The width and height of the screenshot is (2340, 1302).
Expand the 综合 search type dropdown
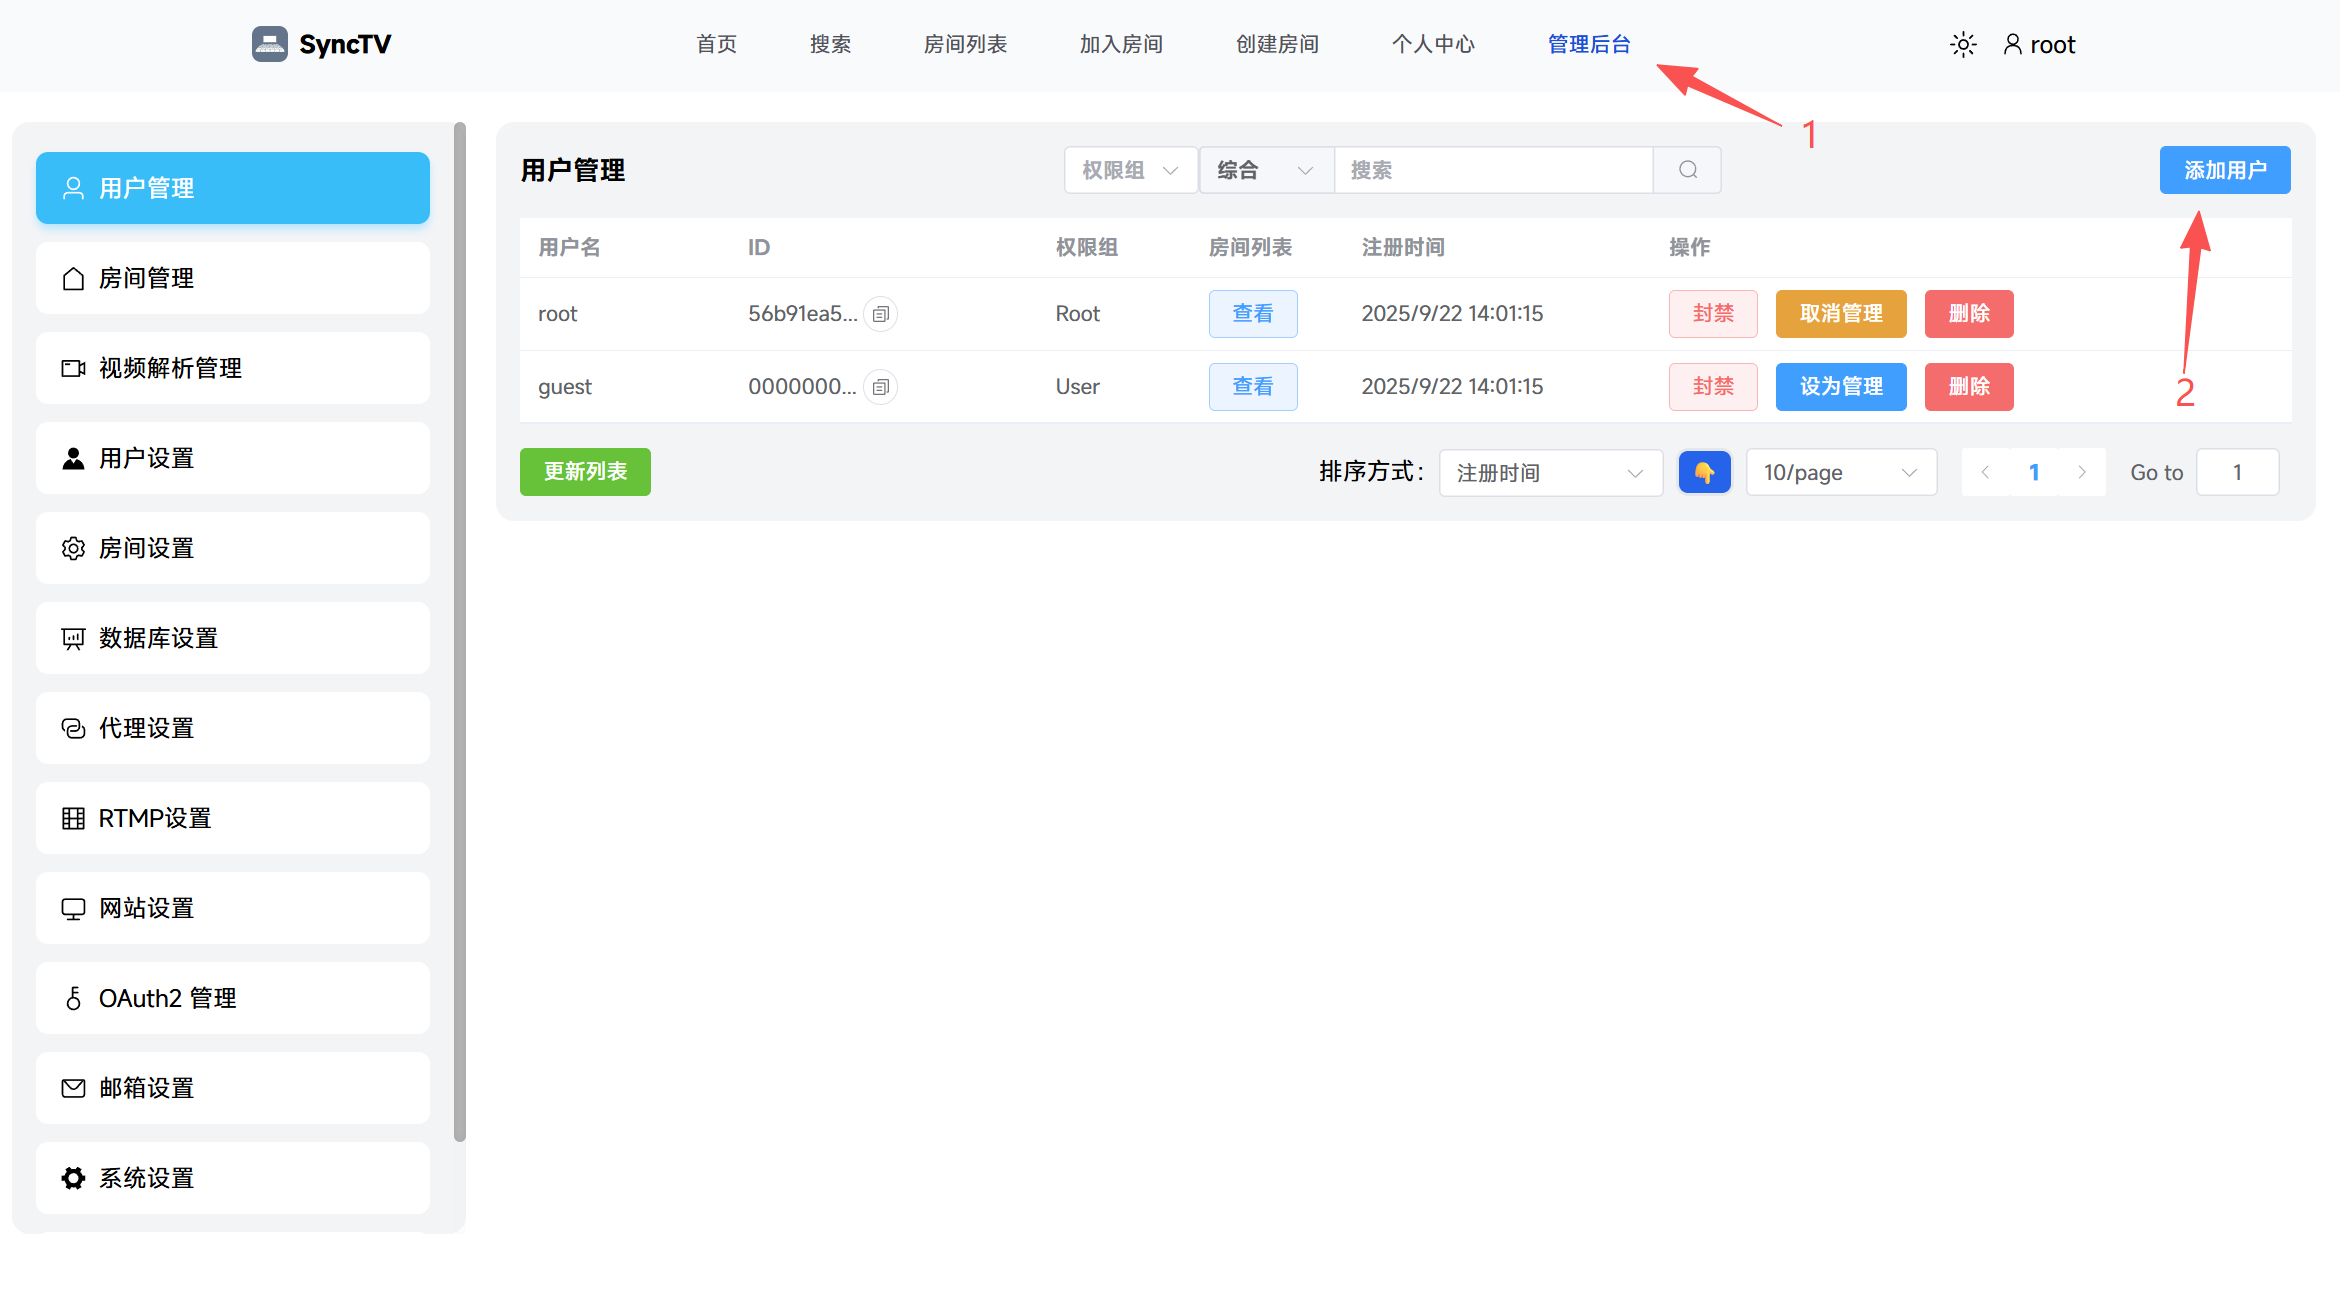1265,170
